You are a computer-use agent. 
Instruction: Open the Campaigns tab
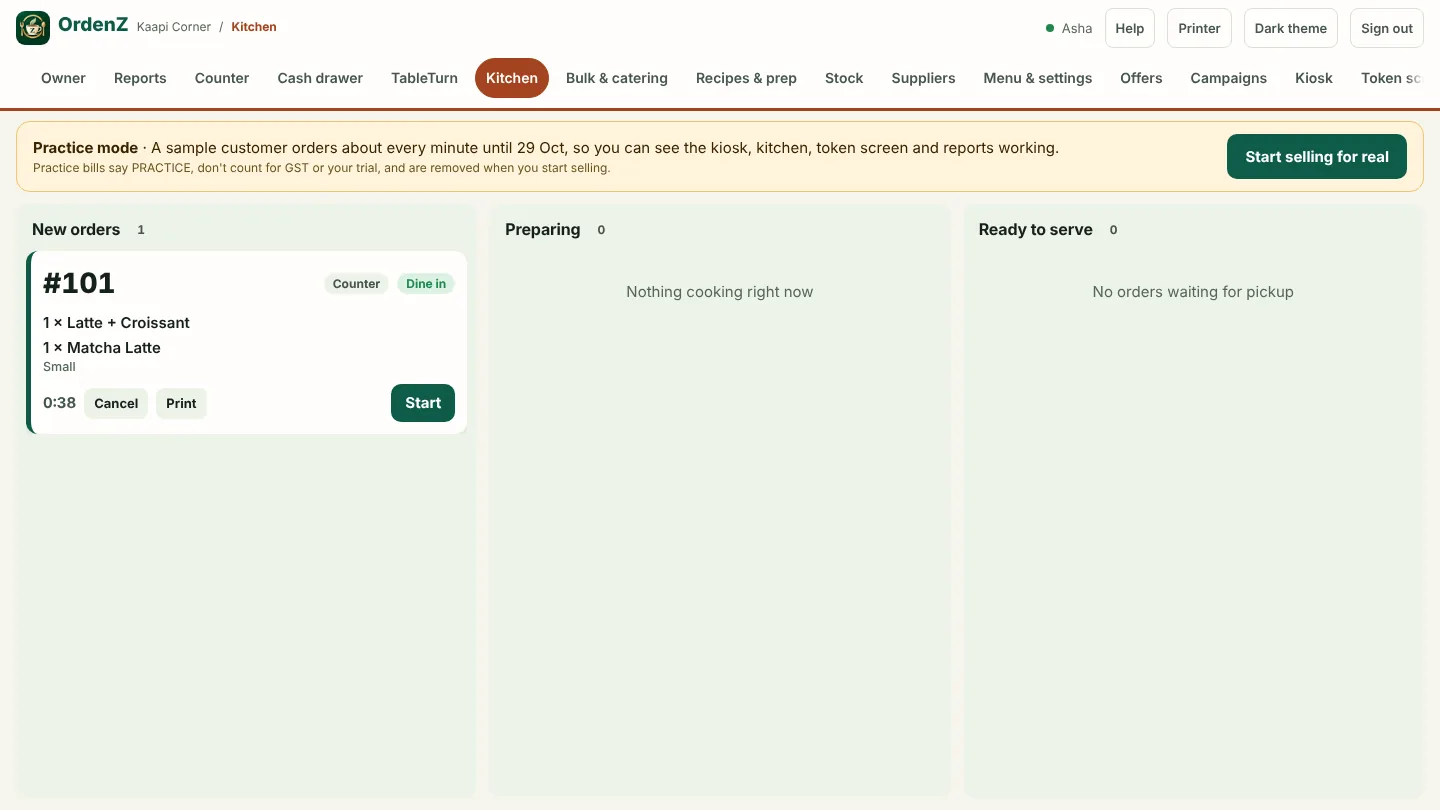1228,78
